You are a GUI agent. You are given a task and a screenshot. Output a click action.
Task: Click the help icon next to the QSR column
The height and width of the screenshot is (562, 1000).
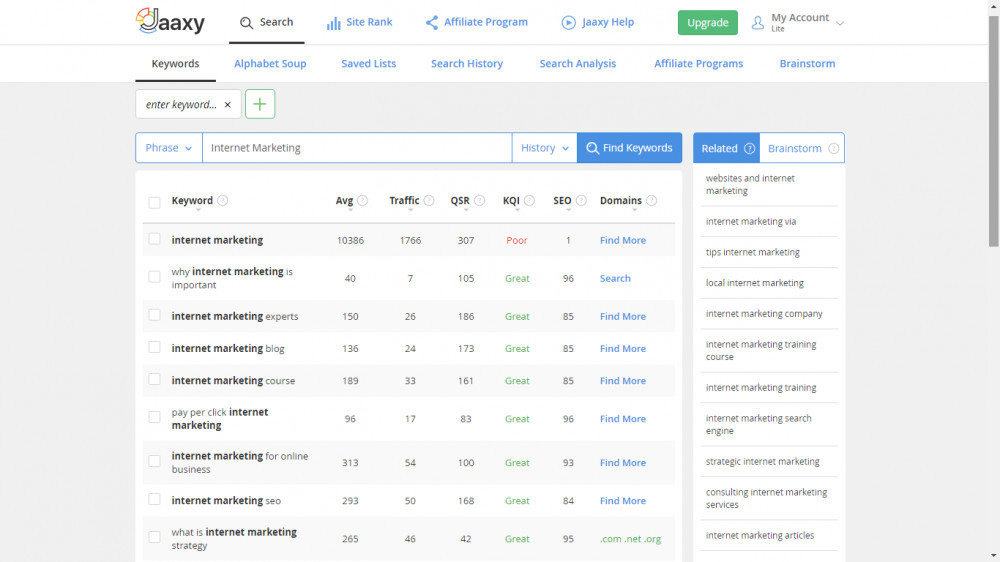pyautogui.click(x=480, y=200)
